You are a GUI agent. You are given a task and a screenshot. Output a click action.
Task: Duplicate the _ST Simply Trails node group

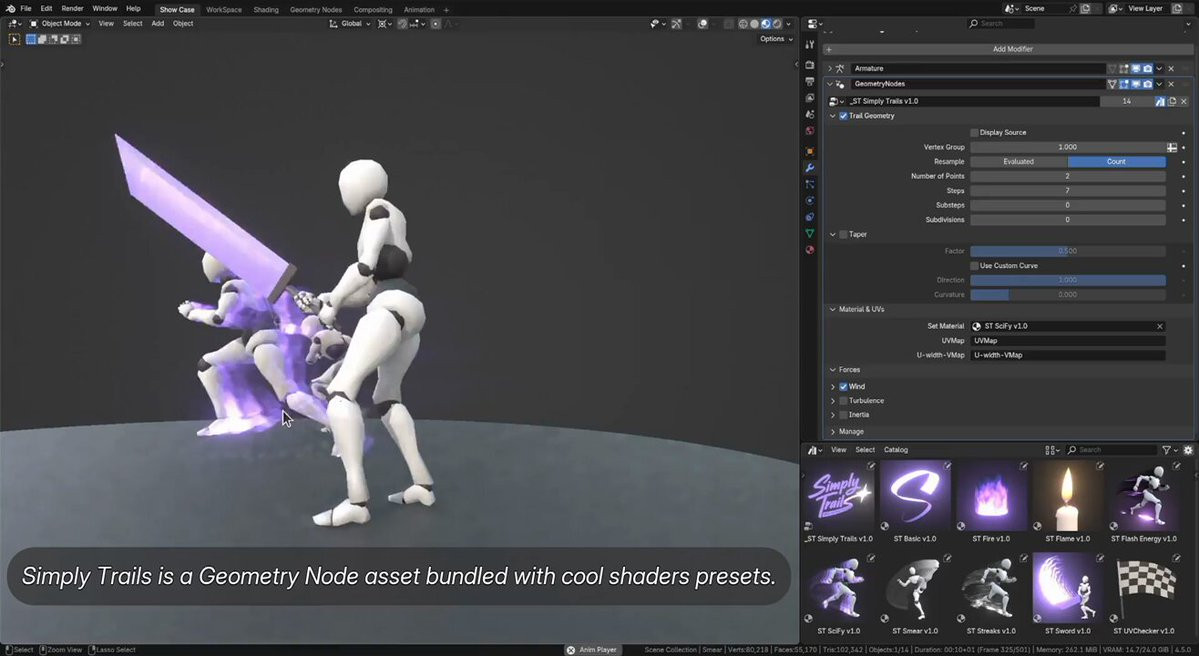click(1171, 101)
